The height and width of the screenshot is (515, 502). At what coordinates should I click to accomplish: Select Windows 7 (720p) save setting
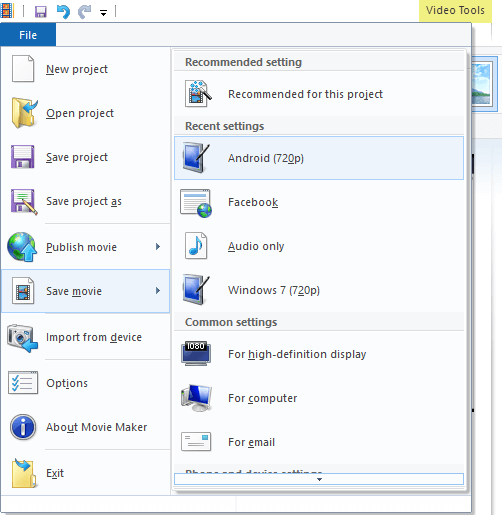319,290
